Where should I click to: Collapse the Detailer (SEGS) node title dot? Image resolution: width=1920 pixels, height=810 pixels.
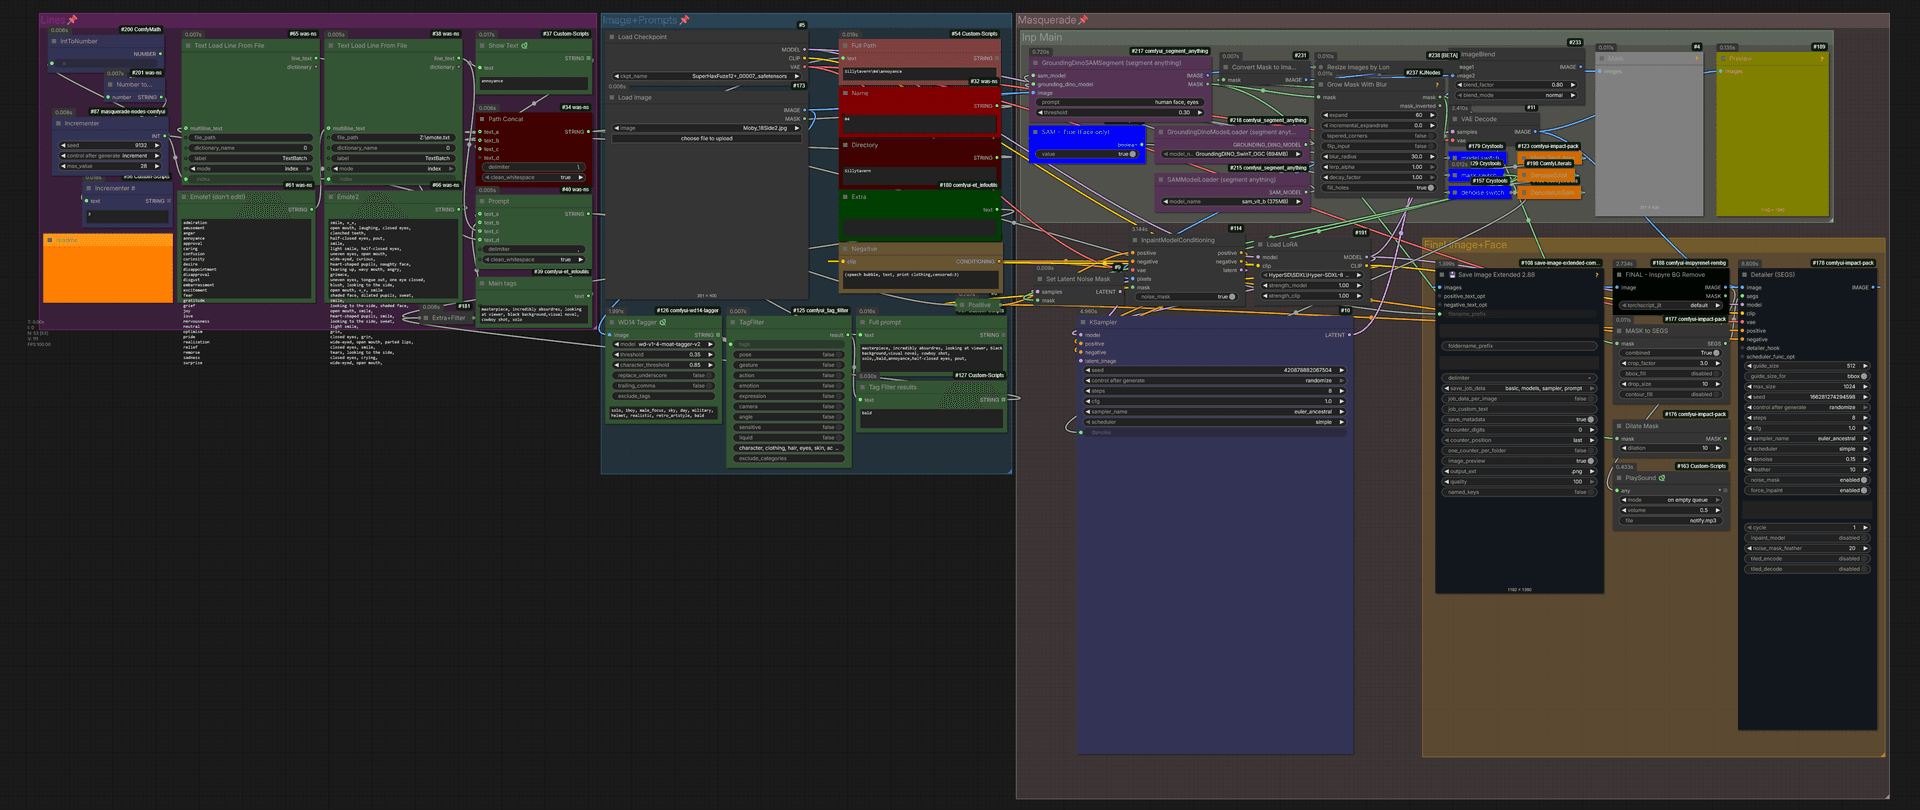[1745, 274]
